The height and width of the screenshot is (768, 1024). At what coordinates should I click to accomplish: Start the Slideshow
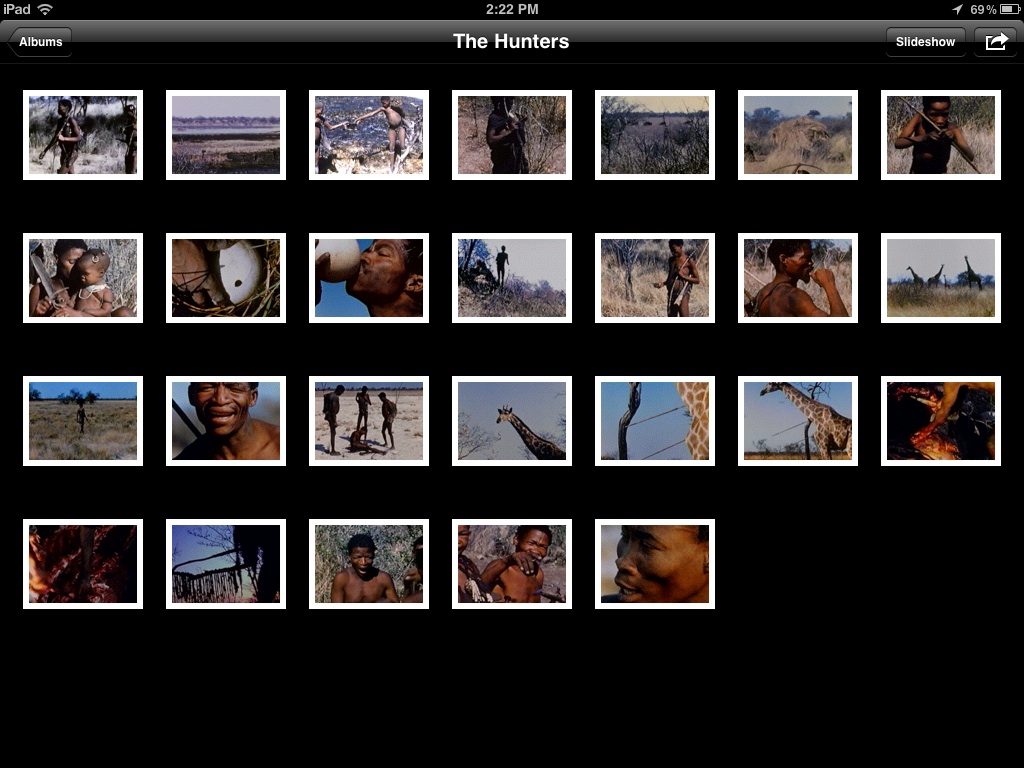pos(925,42)
